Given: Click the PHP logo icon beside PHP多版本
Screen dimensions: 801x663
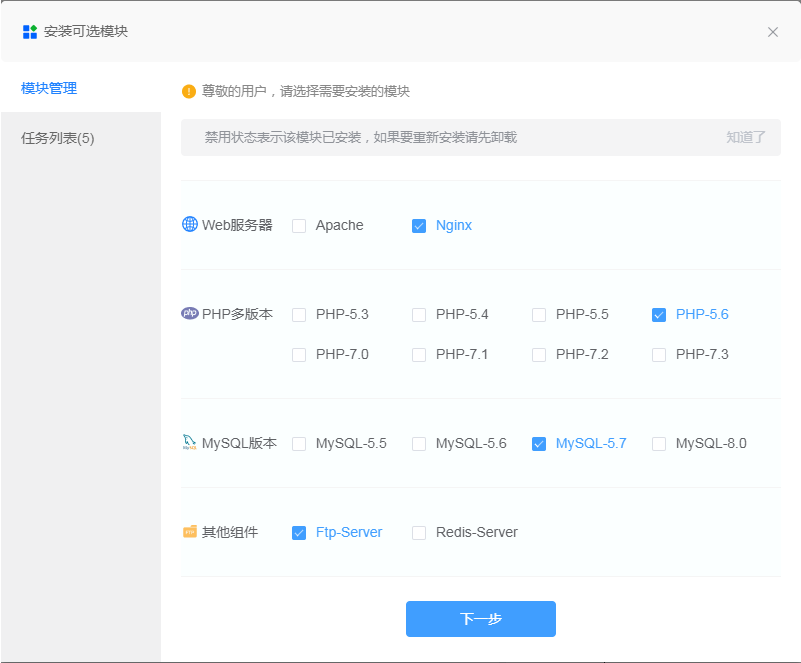Looking at the screenshot, I should point(190,314).
